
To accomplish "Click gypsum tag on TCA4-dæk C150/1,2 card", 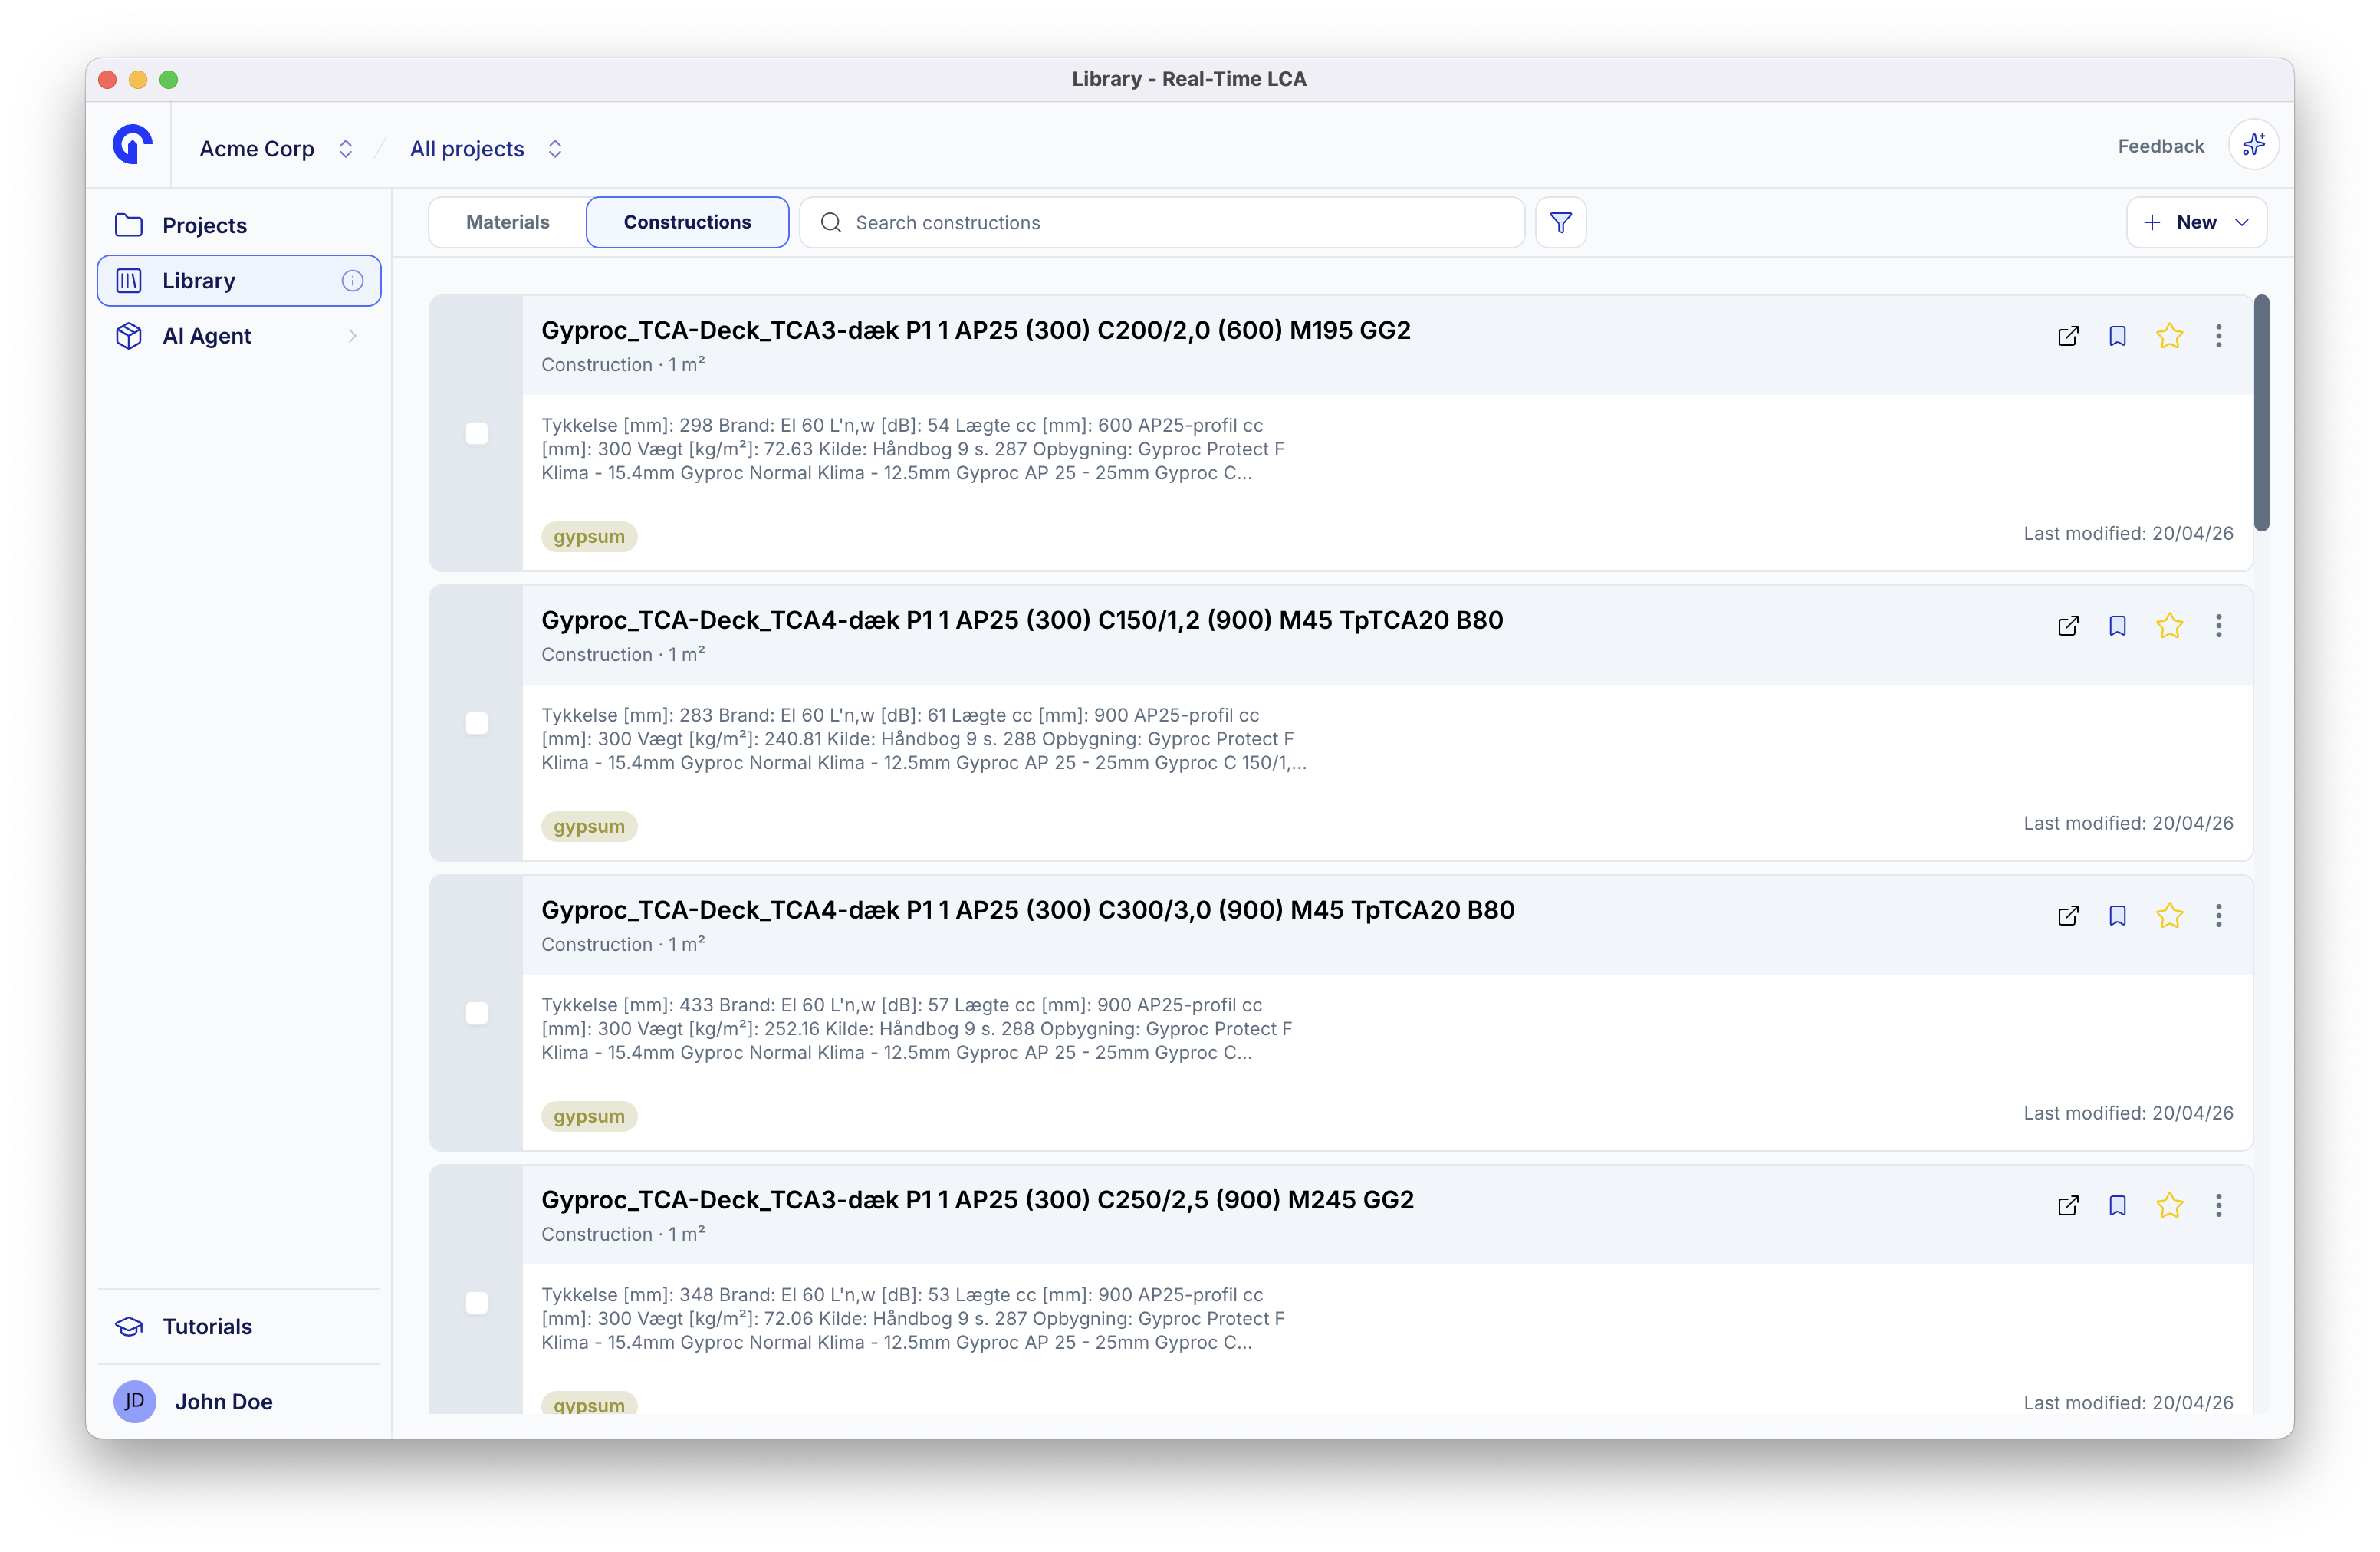I will (589, 827).
